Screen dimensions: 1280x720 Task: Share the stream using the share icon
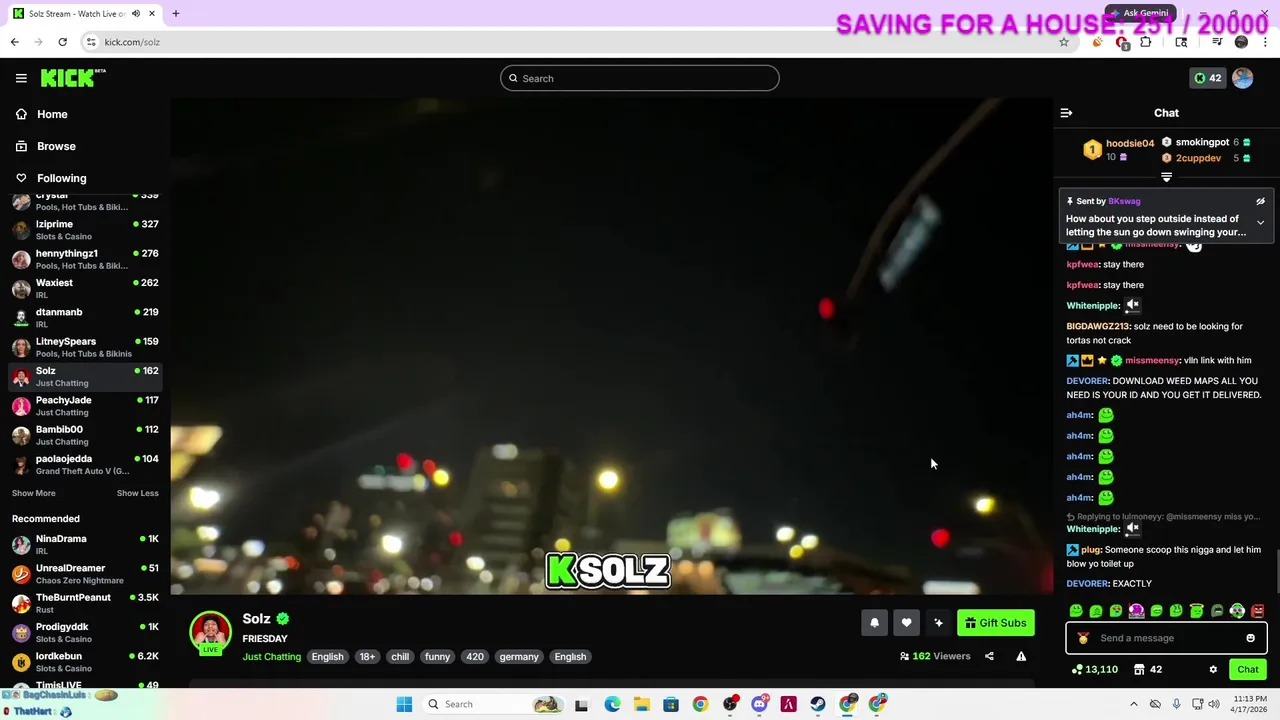989,656
